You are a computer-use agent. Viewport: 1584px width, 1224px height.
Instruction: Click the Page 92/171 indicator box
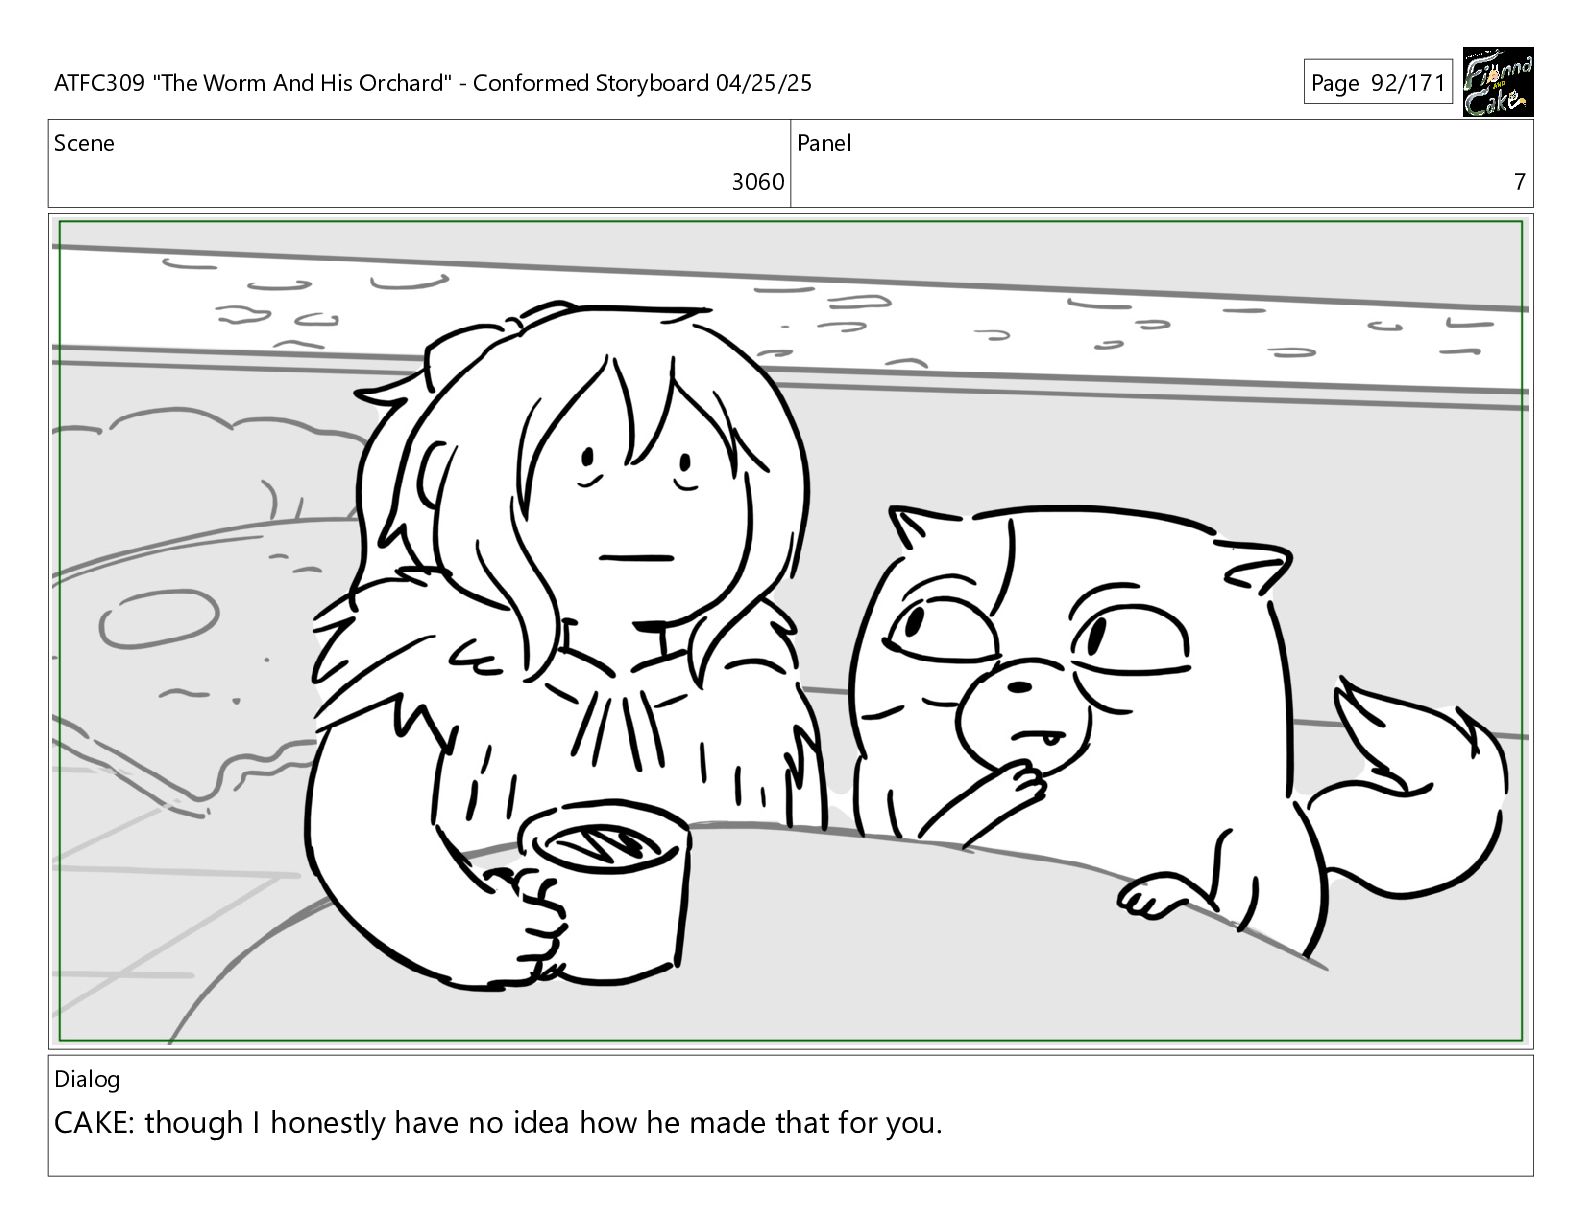(x=1378, y=83)
